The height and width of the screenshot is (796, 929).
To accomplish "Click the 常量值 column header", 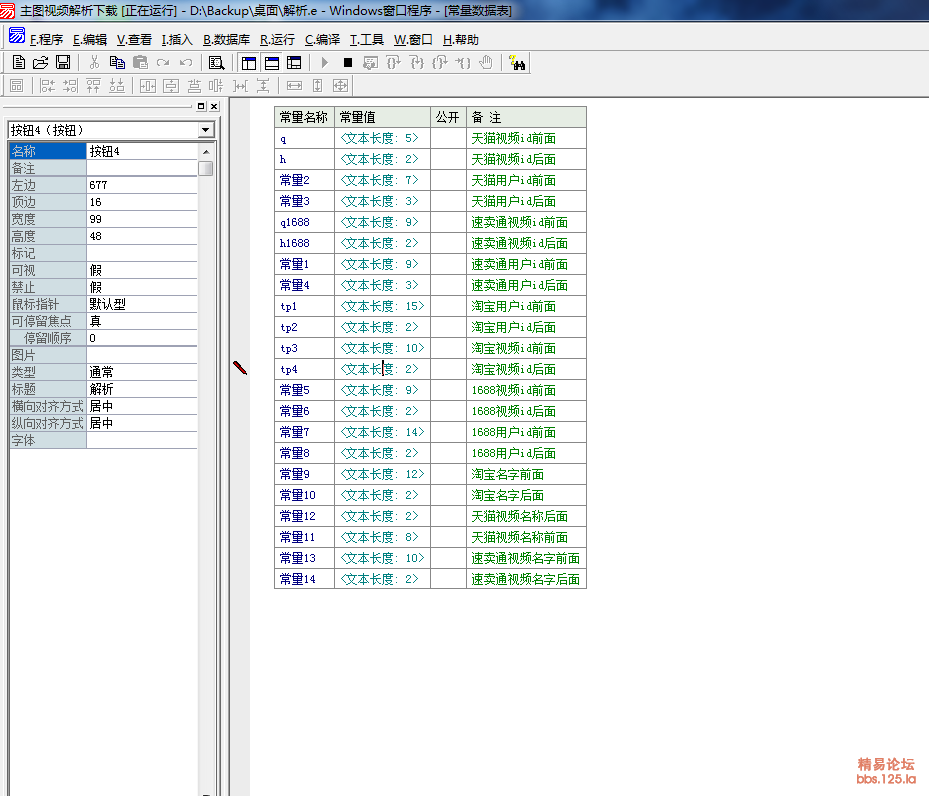I will [382, 117].
